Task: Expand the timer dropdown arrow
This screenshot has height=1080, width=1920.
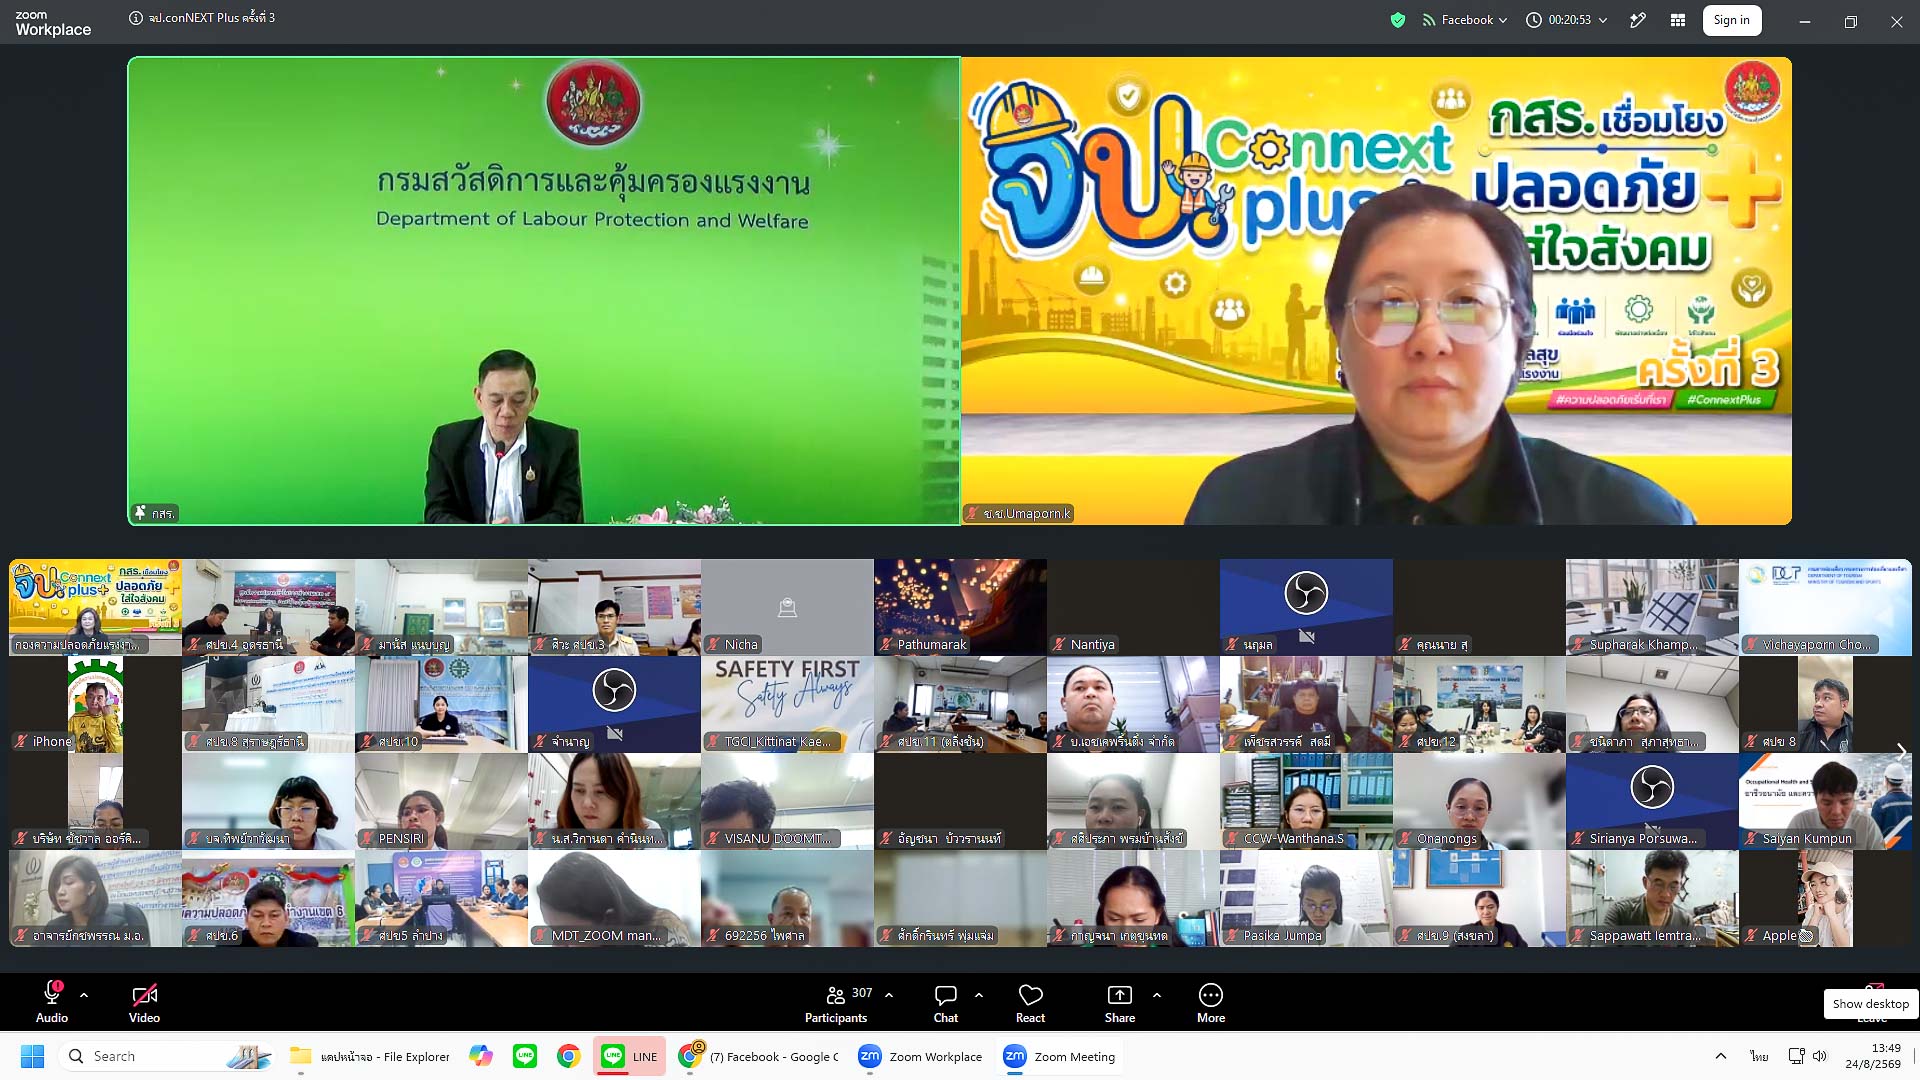Action: coord(1603,20)
